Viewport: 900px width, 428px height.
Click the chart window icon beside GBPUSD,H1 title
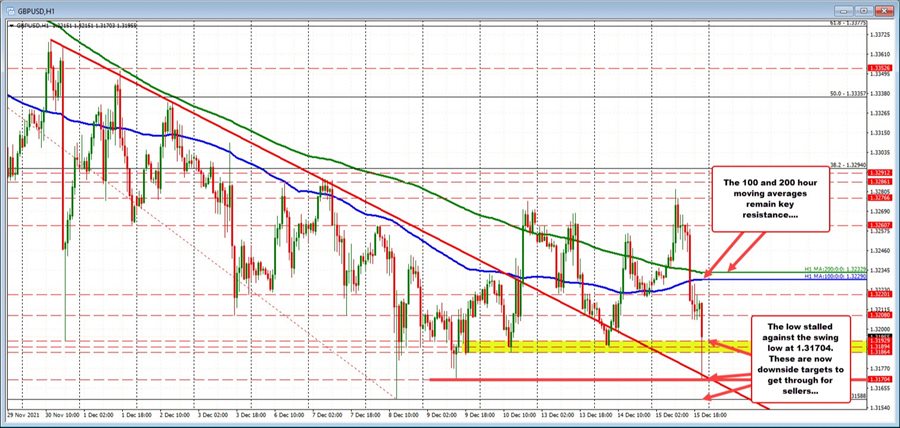(x=10, y=10)
